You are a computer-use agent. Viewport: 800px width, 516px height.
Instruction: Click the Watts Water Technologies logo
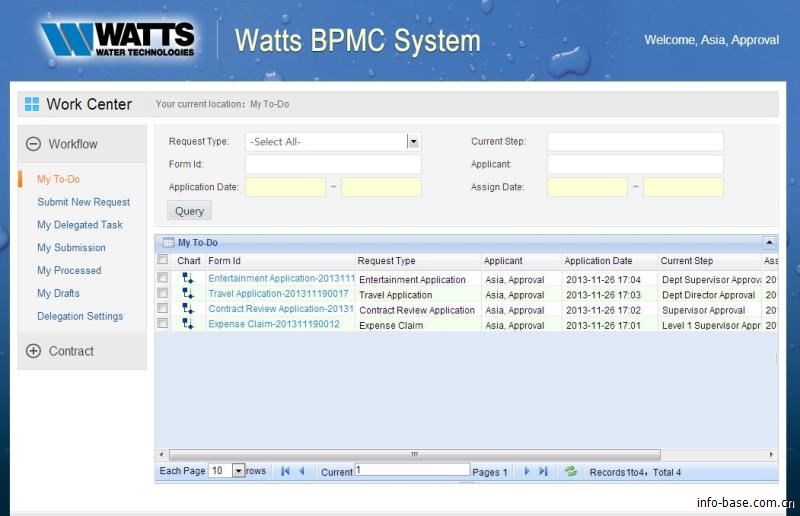pyautogui.click(x=118, y=39)
